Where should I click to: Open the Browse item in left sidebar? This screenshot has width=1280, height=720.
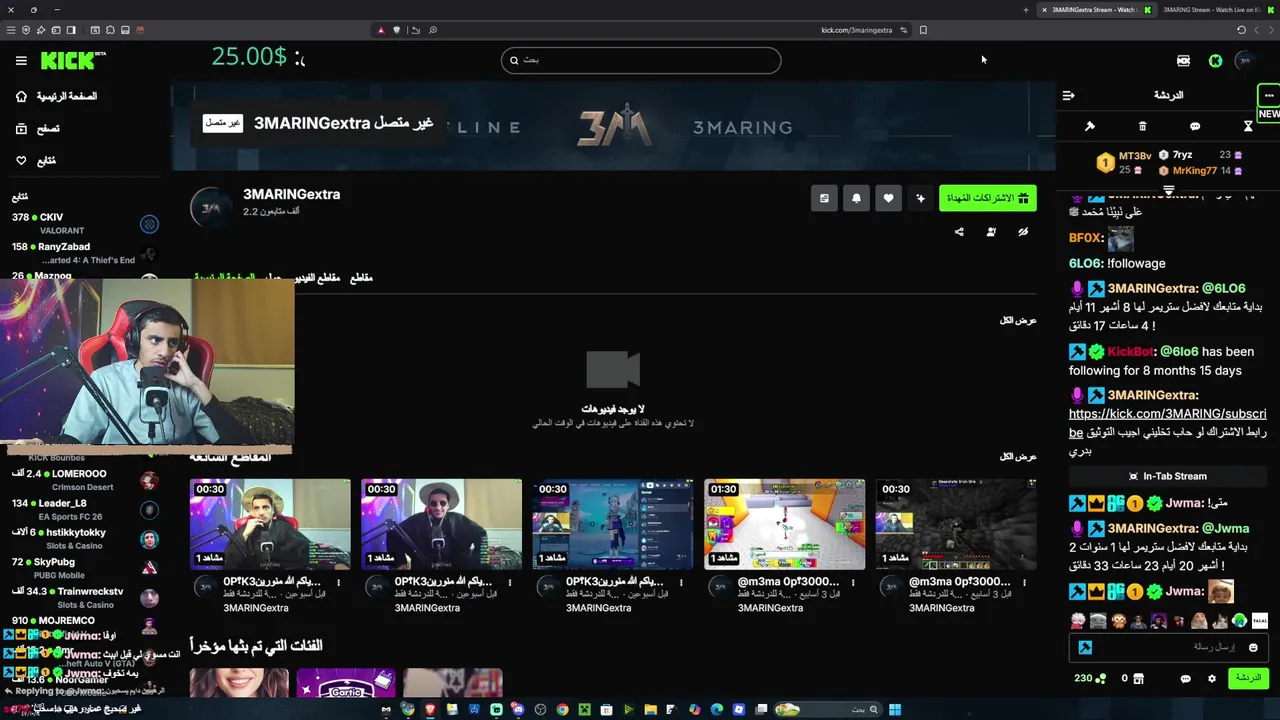[x=38, y=129]
